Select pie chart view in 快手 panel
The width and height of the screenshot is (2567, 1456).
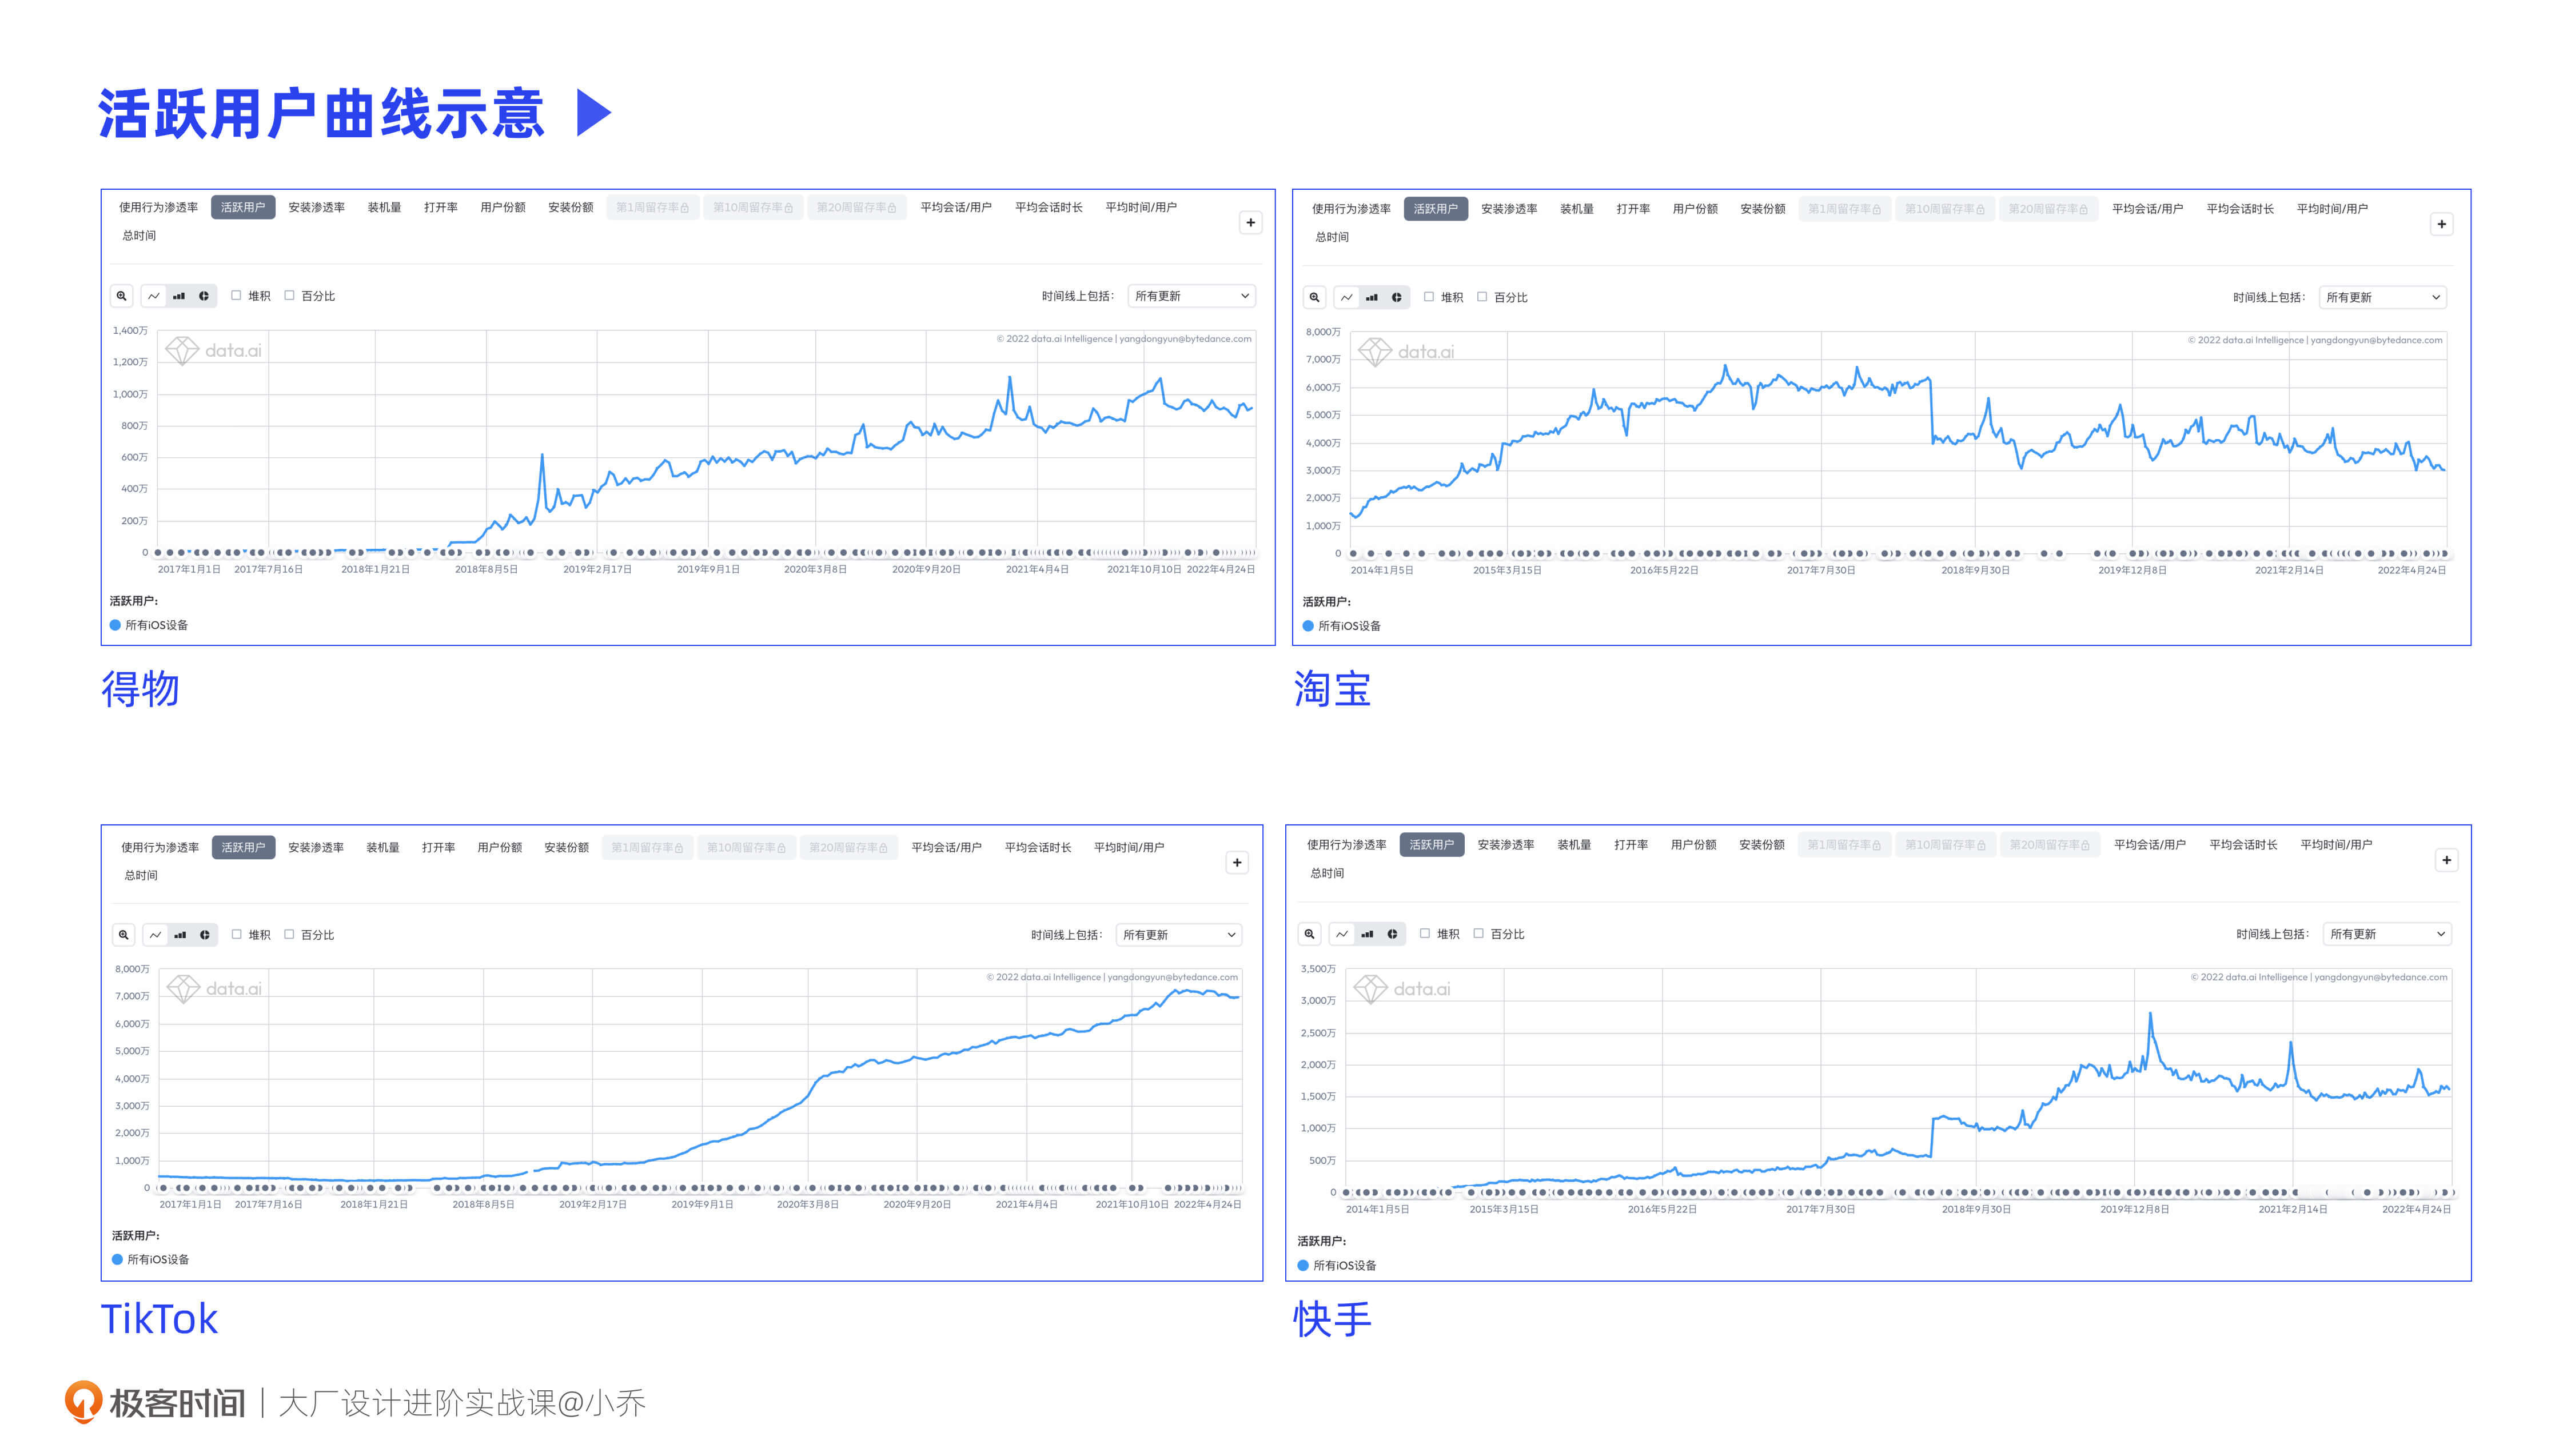[1392, 934]
